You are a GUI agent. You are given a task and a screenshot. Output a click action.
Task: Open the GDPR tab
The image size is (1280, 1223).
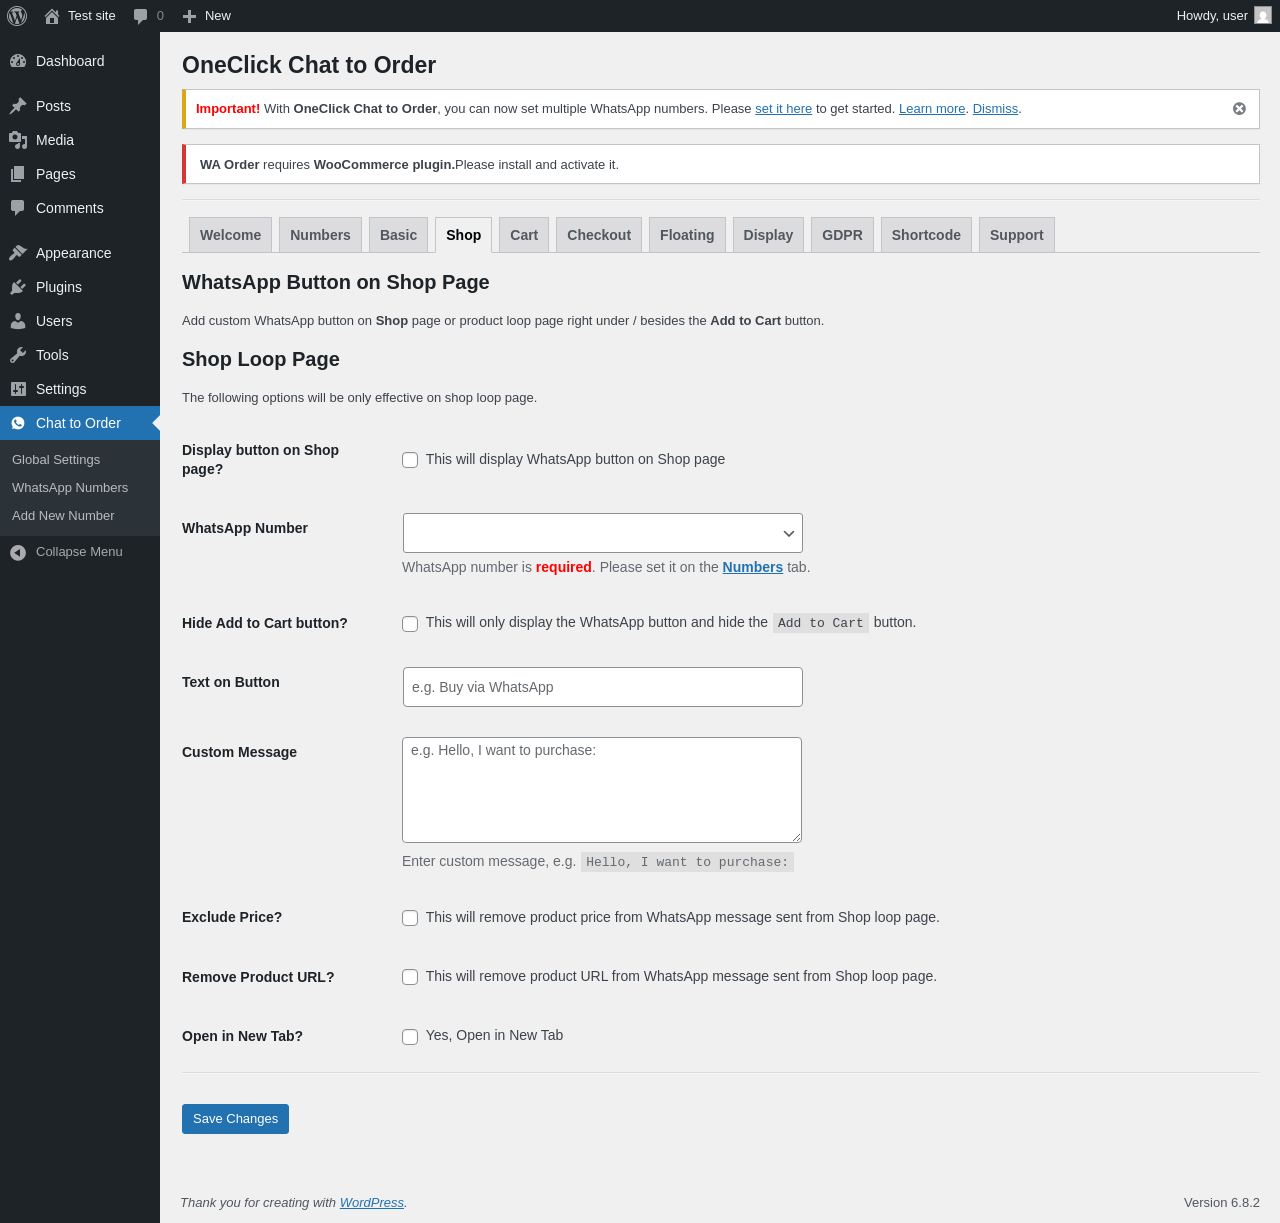click(x=842, y=235)
